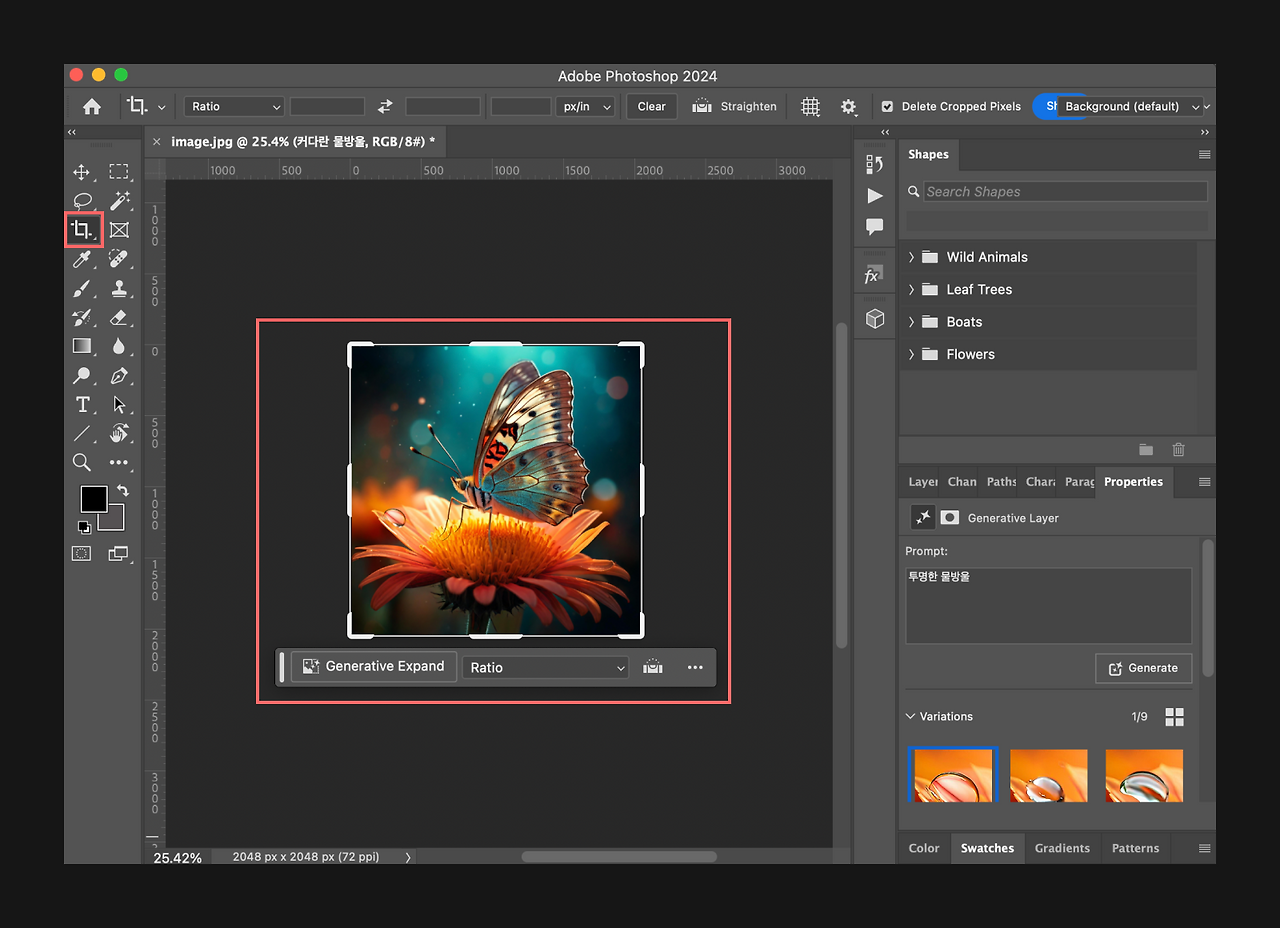Open the 3D cube panel icon
The height and width of the screenshot is (928, 1280).
point(875,318)
